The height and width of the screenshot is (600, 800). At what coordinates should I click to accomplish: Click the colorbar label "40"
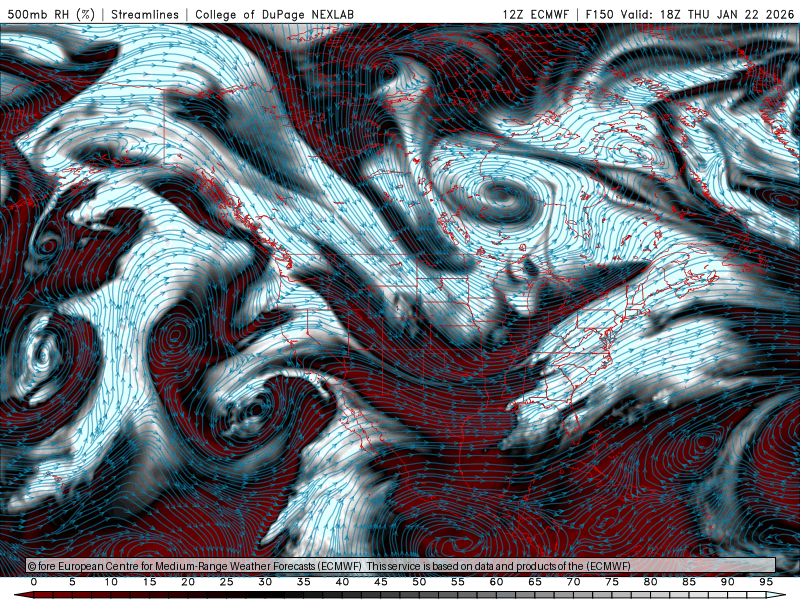click(342, 582)
